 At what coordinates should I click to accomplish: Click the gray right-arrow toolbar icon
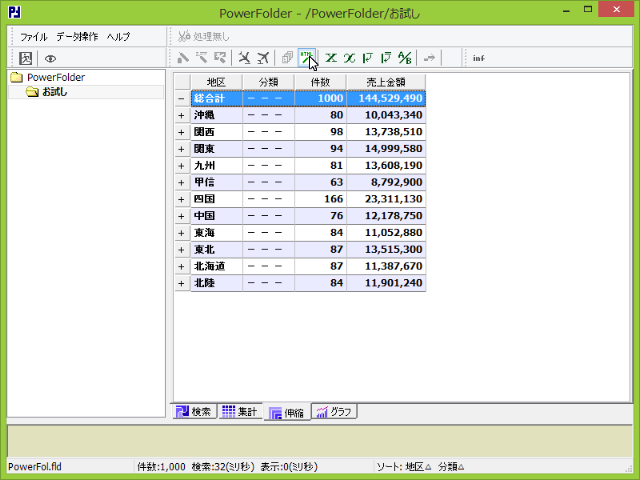pyautogui.click(x=429, y=58)
